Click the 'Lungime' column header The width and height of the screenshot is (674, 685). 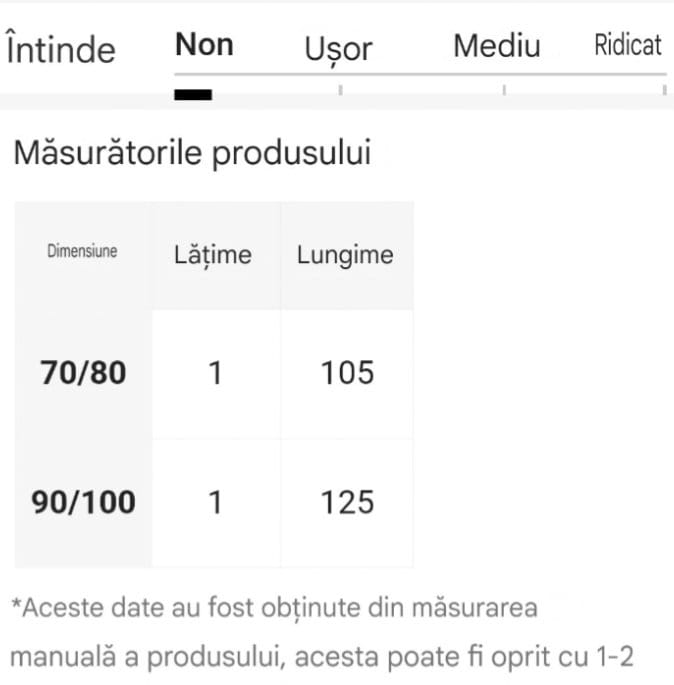345,255
